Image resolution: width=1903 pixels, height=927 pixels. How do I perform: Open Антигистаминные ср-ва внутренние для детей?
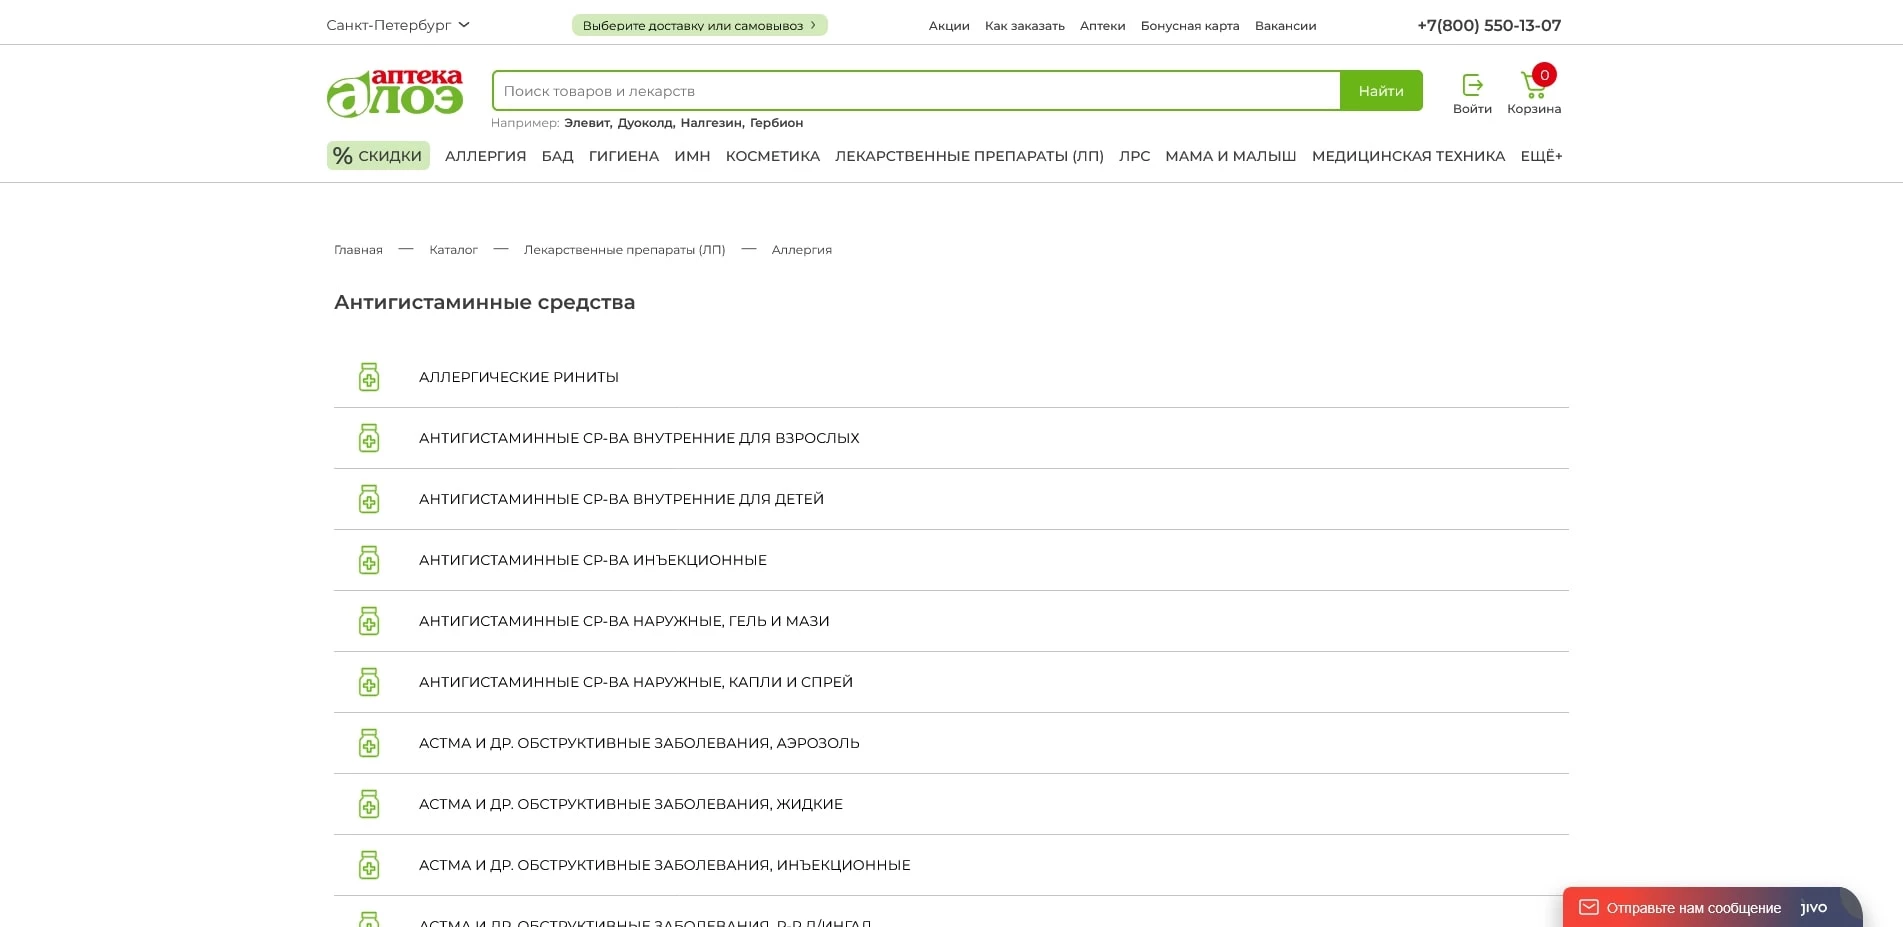pos(621,499)
